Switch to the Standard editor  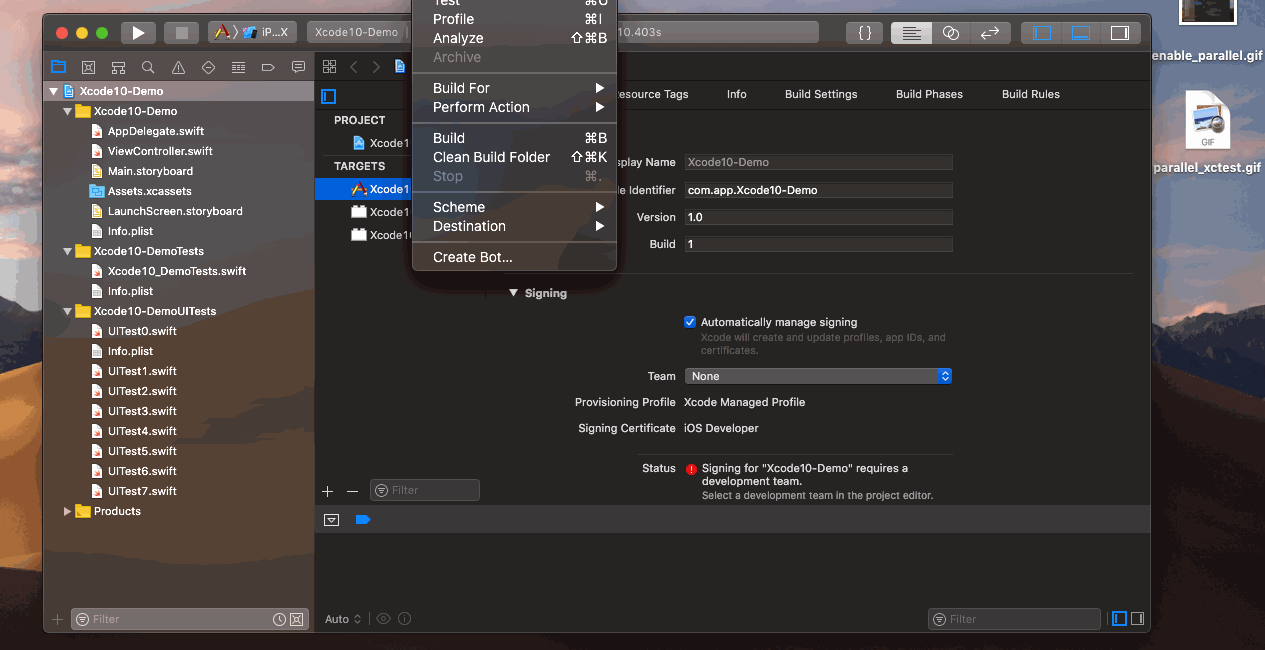click(911, 33)
